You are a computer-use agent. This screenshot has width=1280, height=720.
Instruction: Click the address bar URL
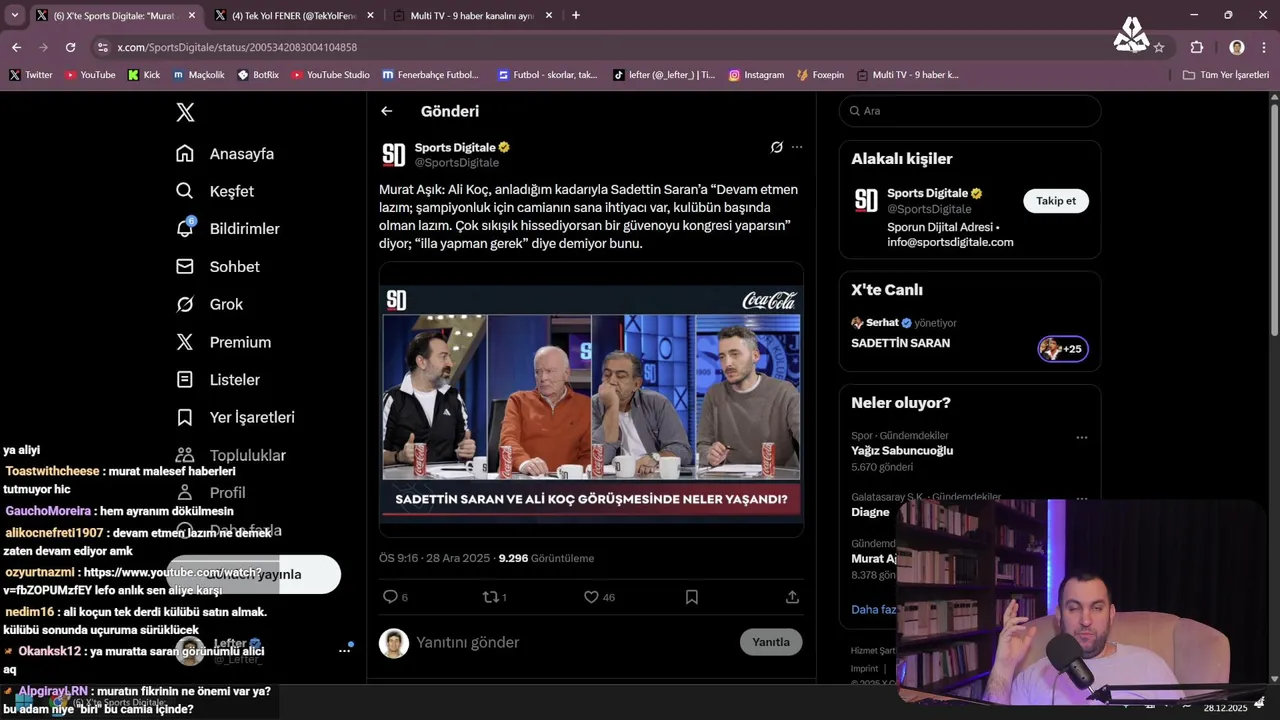tap(237, 47)
